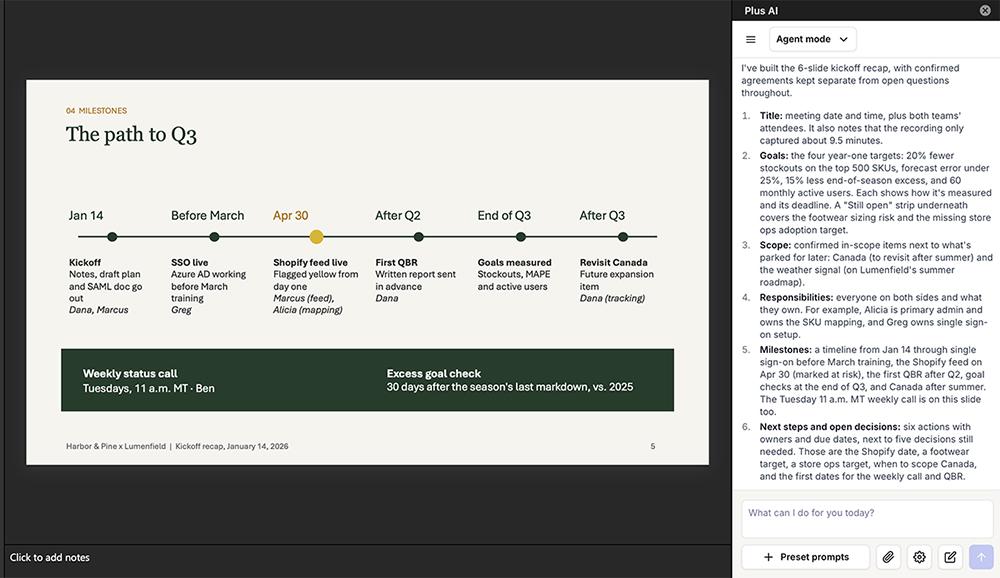This screenshot has height=578, width=1000.
Task: Click 'Excess goal check' in green banner
Action: click(434, 374)
